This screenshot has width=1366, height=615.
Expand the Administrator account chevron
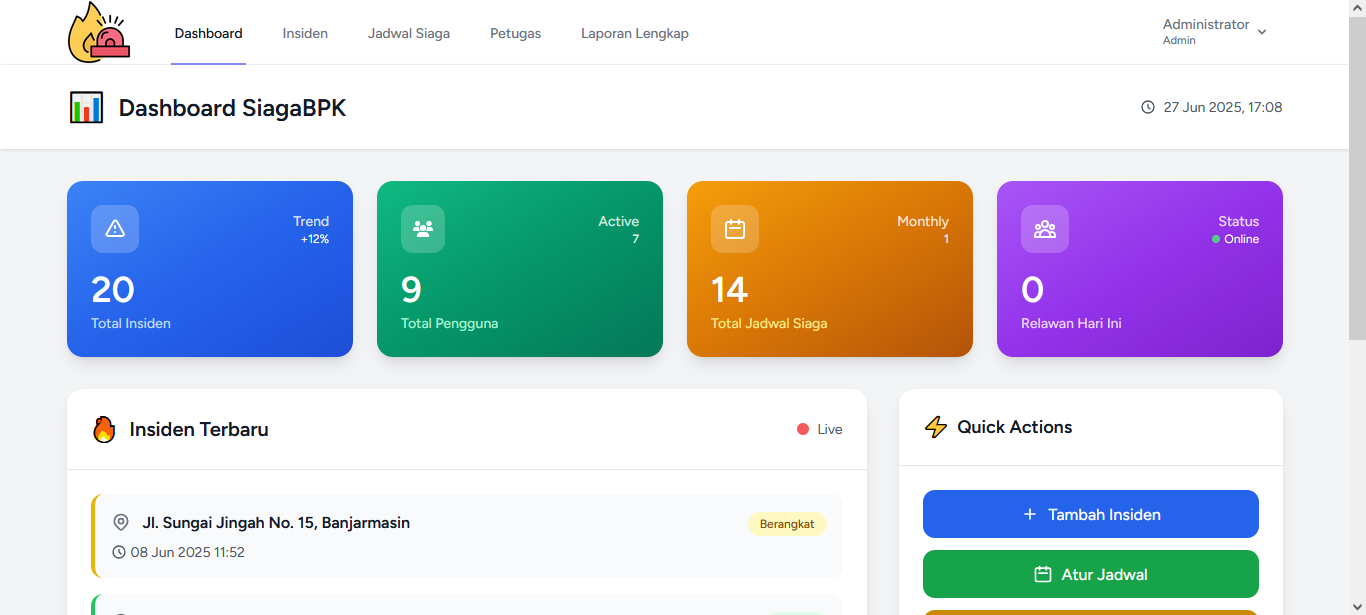pos(1262,32)
